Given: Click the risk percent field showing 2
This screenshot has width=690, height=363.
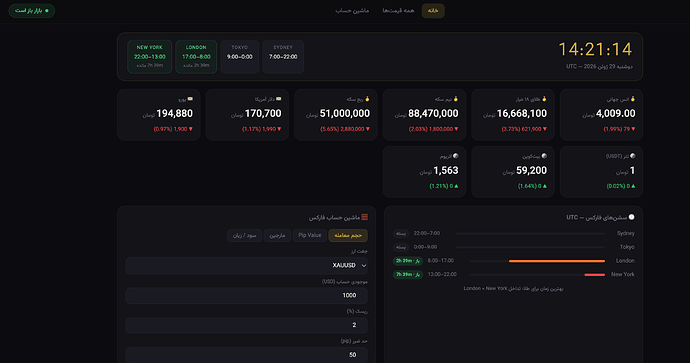Looking at the screenshot, I should tap(246, 325).
